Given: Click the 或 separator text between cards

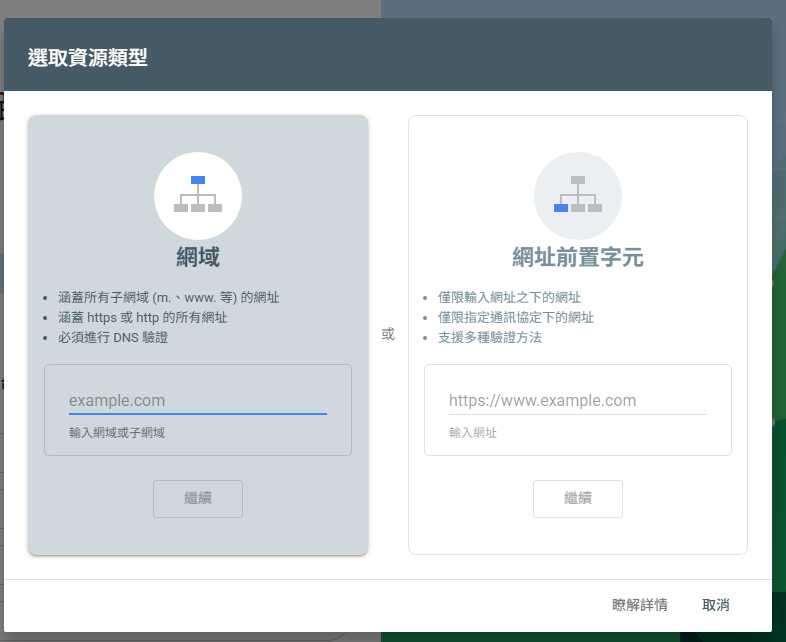Looking at the screenshot, I should (388, 334).
